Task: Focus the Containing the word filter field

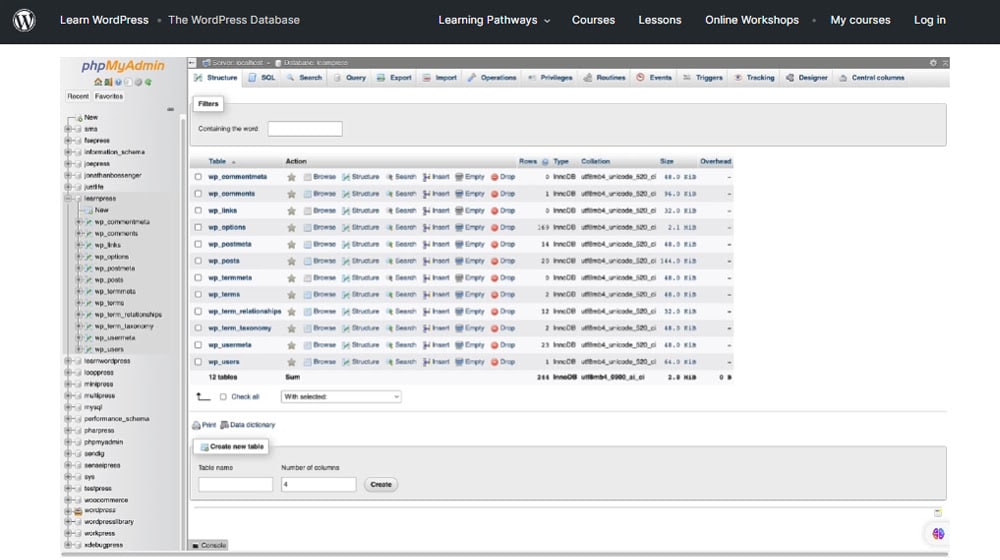Action: 305,129
